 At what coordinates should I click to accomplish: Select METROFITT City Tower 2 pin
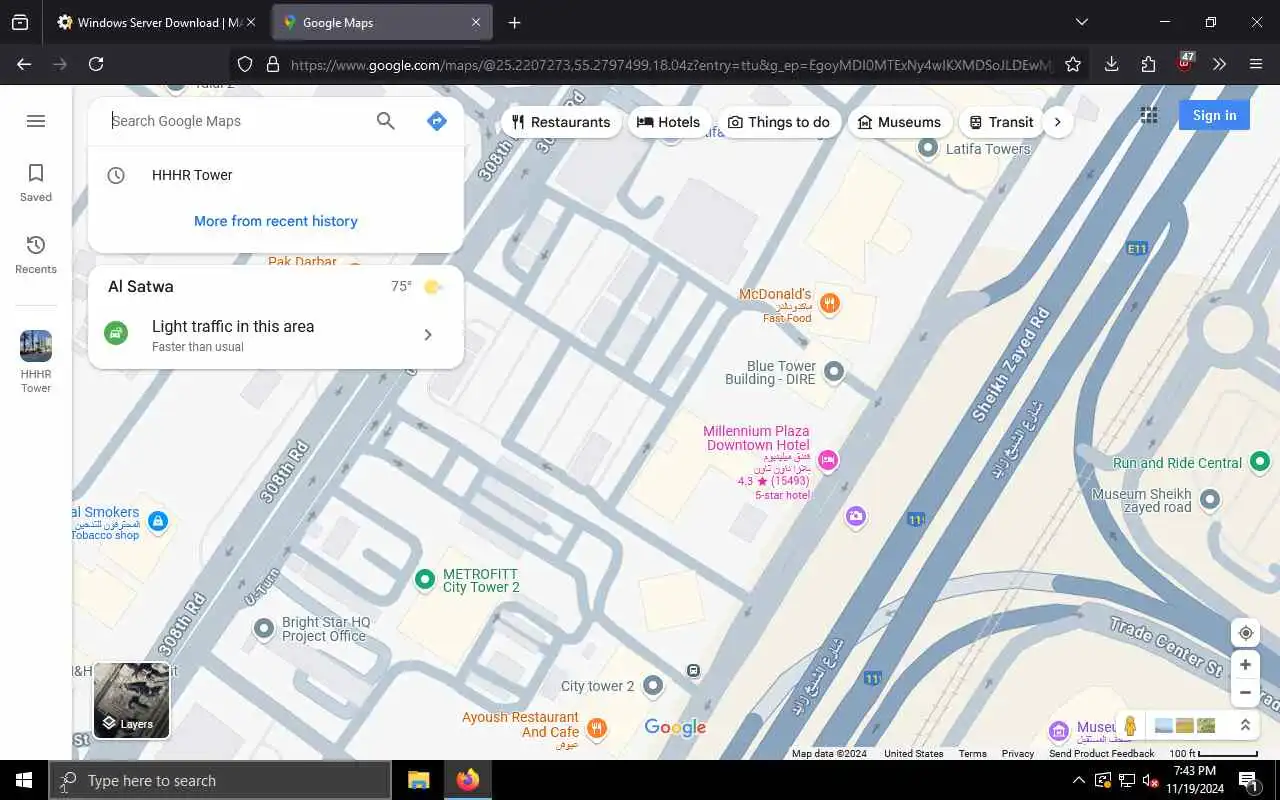(425, 578)
